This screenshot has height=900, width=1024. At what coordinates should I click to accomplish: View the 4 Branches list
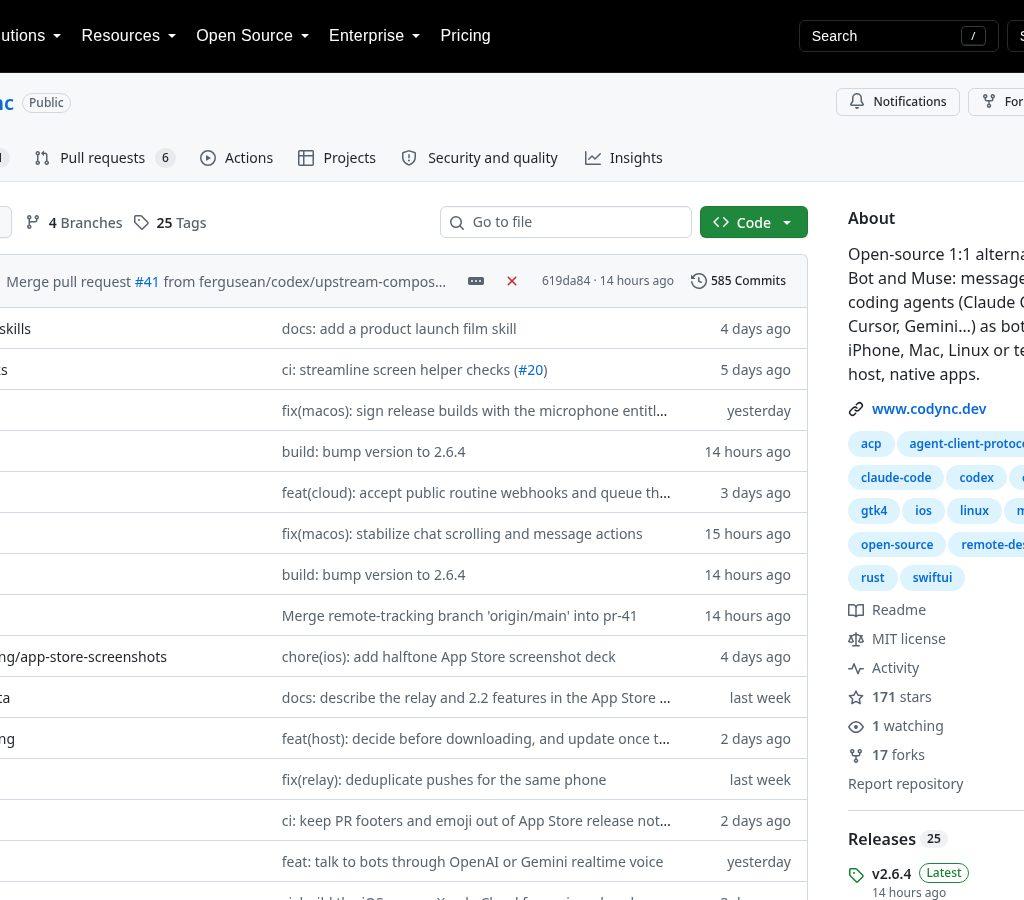pos(74,223)
